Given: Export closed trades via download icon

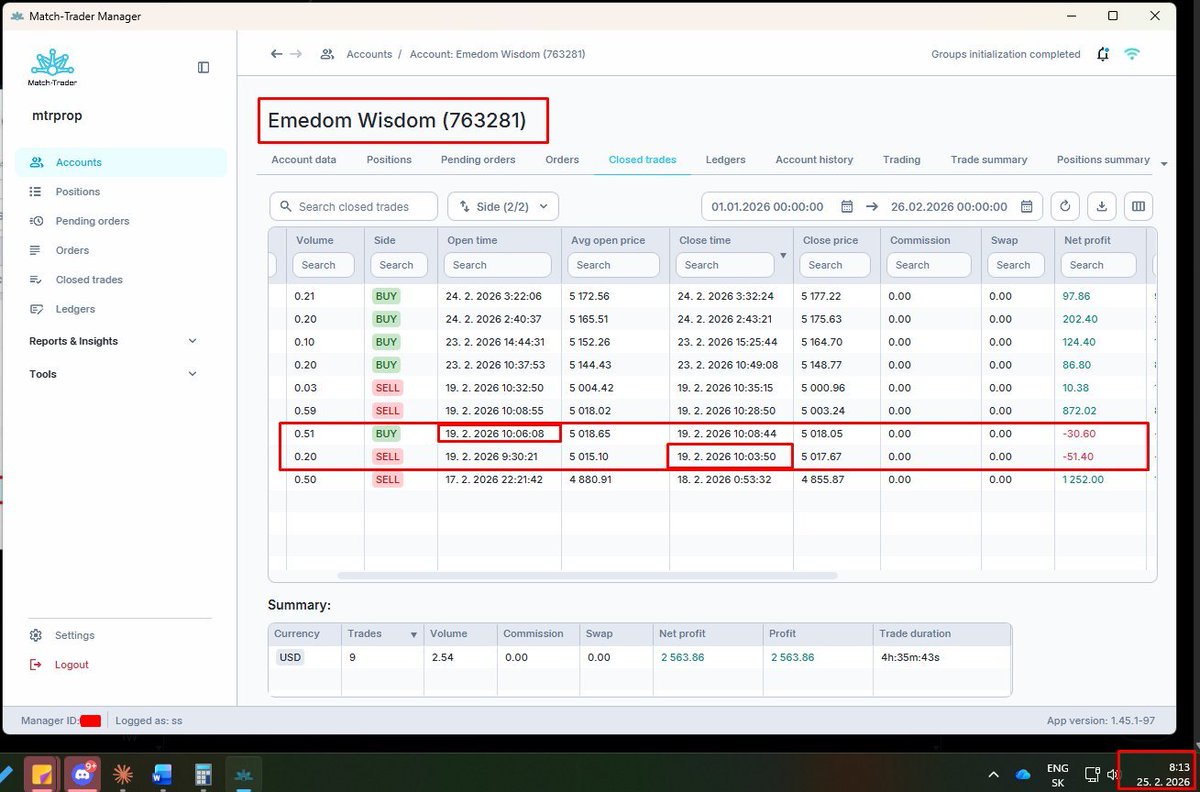Looking at the screenshot, I should coord(1101,206).
